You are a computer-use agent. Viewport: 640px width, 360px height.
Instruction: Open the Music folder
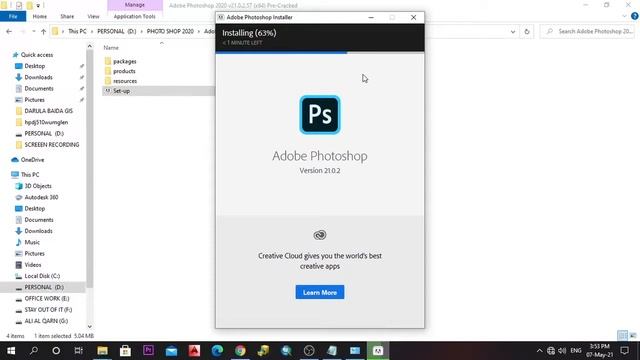[x=32, y=242]
